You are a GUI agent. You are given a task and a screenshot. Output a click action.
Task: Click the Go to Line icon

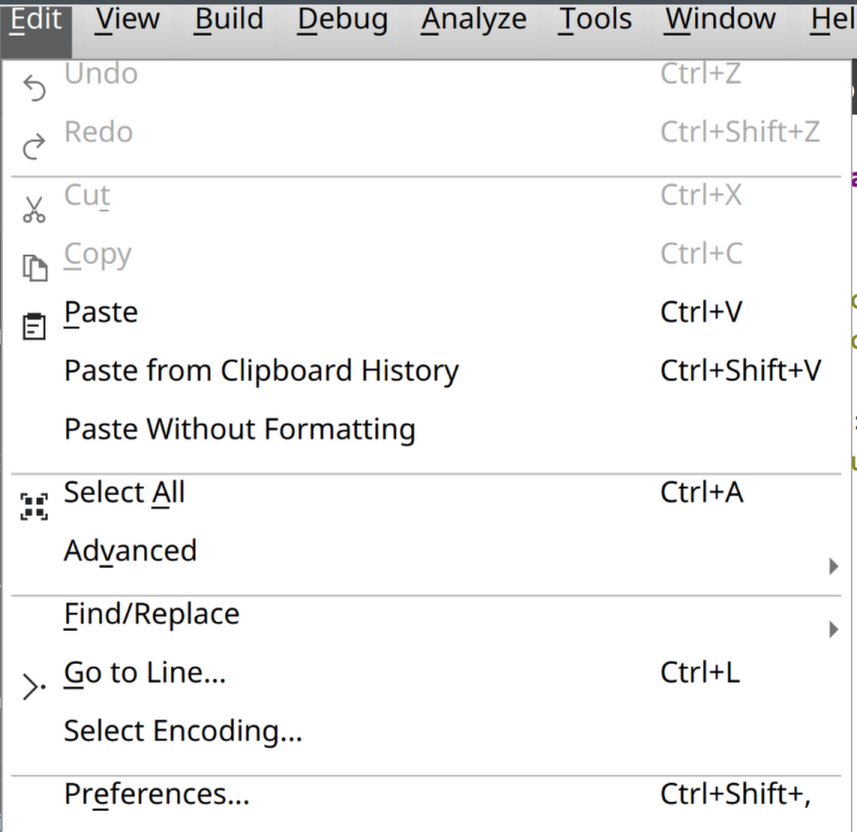click(35, 687)
